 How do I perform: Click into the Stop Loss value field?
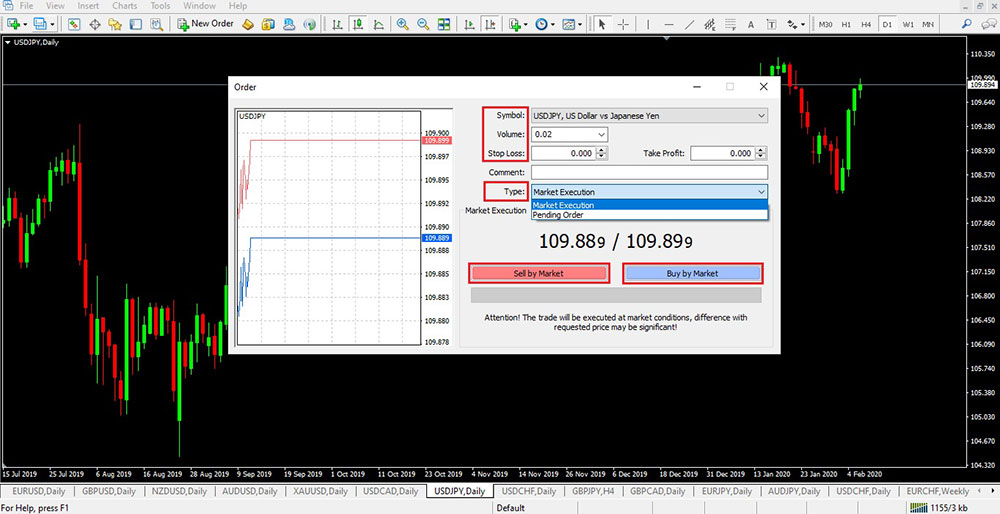coord(563,153)
